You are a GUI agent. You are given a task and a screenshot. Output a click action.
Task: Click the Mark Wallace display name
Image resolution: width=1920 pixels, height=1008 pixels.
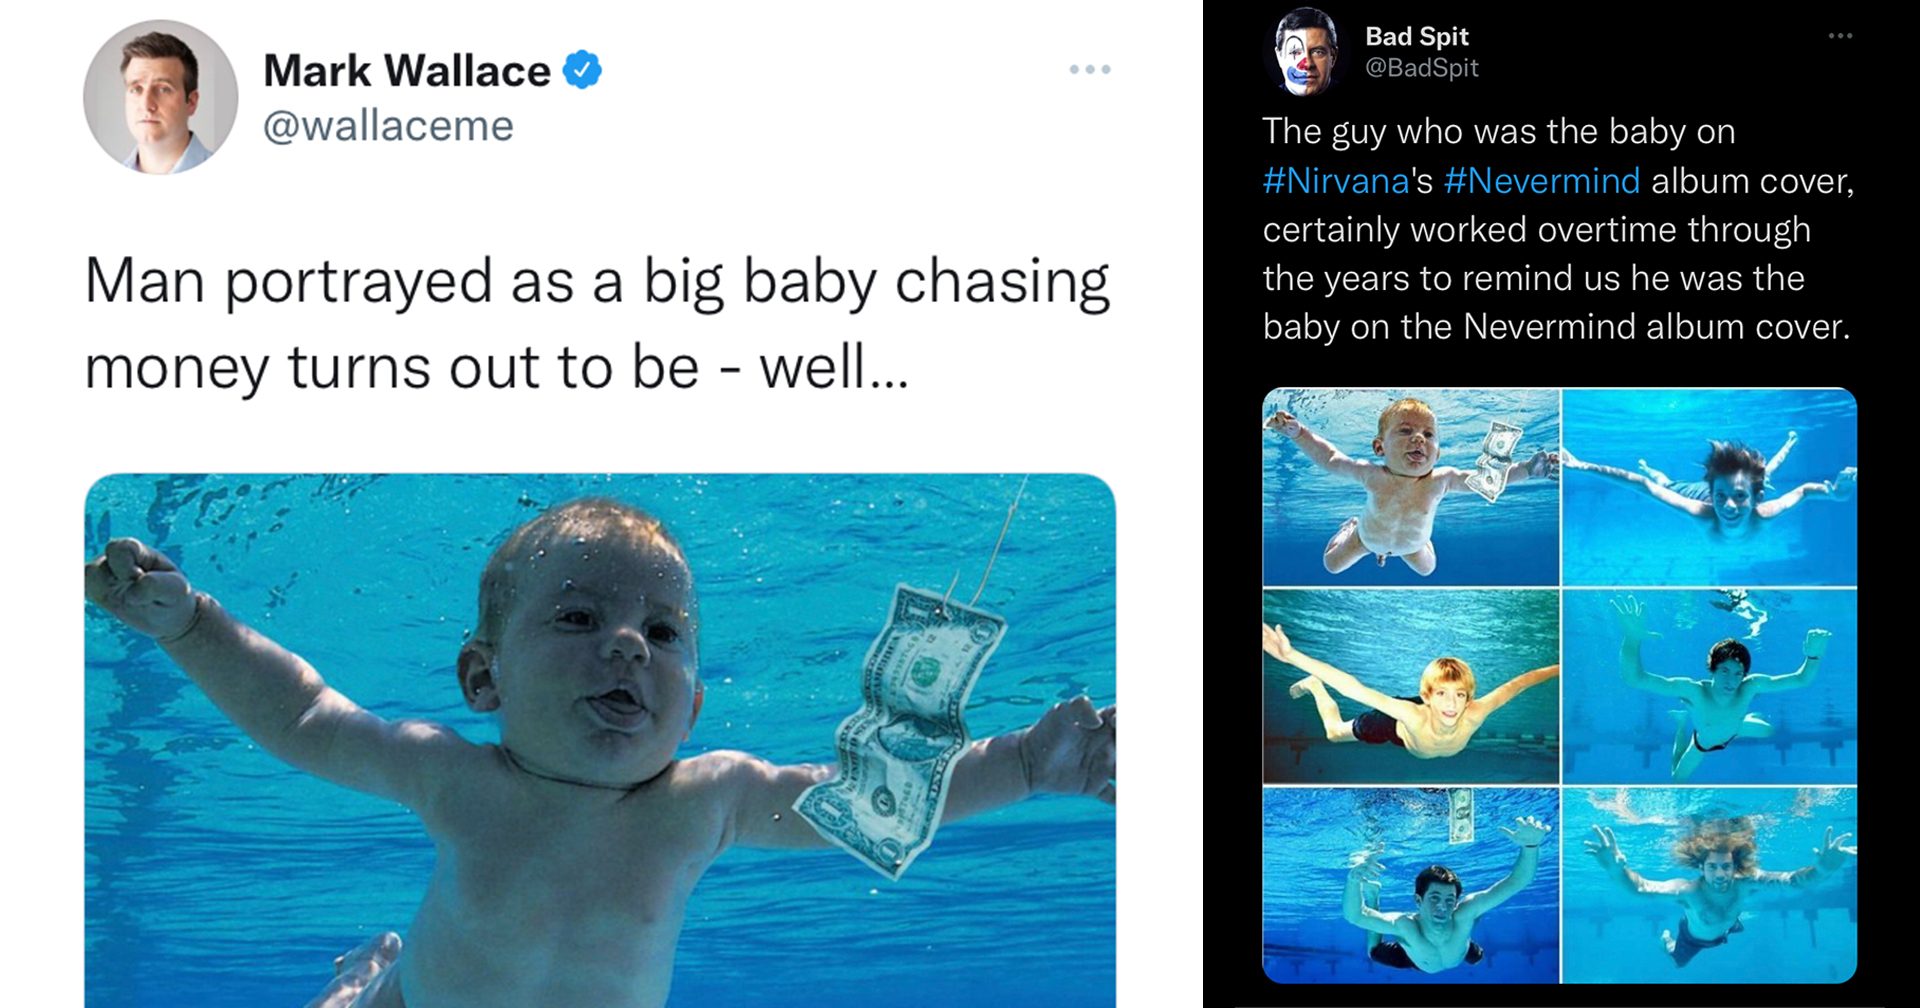click(407, 71)
